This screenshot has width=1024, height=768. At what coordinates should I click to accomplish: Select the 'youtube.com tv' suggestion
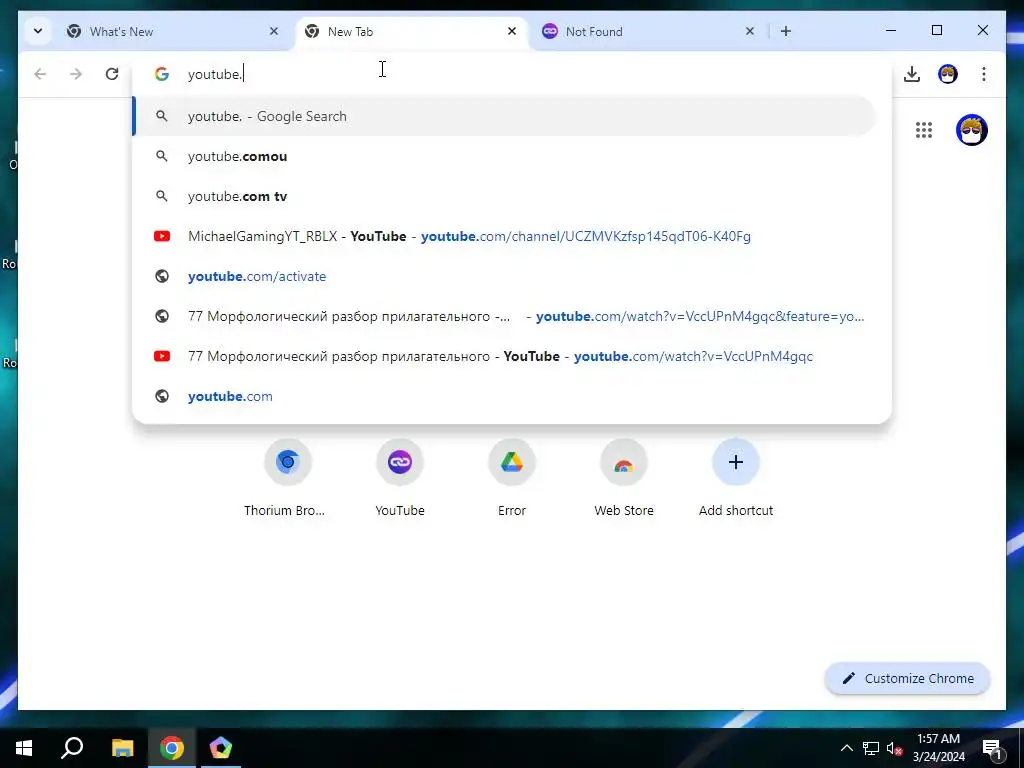[x=504, y=196]
